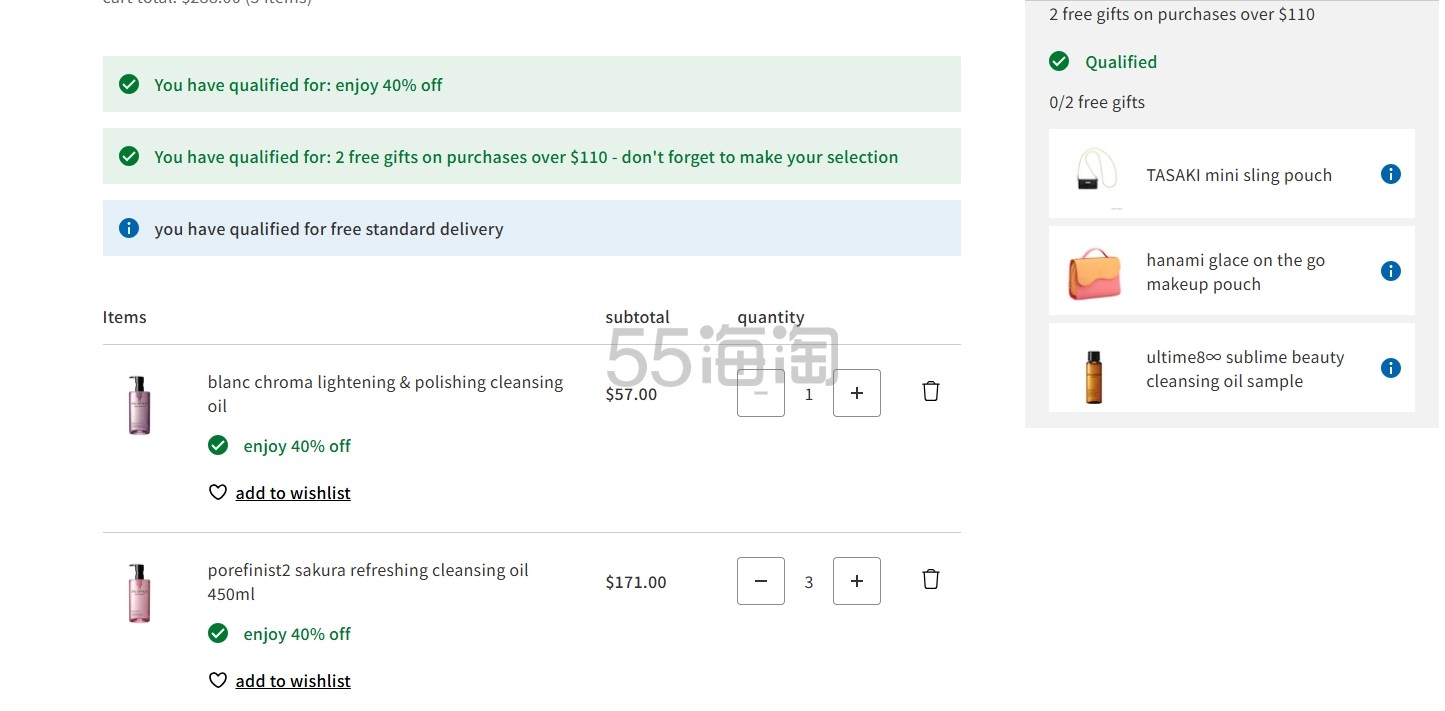
Task: Pick ultime8 sublime beauty cleansing oil sample
Action: pyautogui.click(x=1244, y=369)
